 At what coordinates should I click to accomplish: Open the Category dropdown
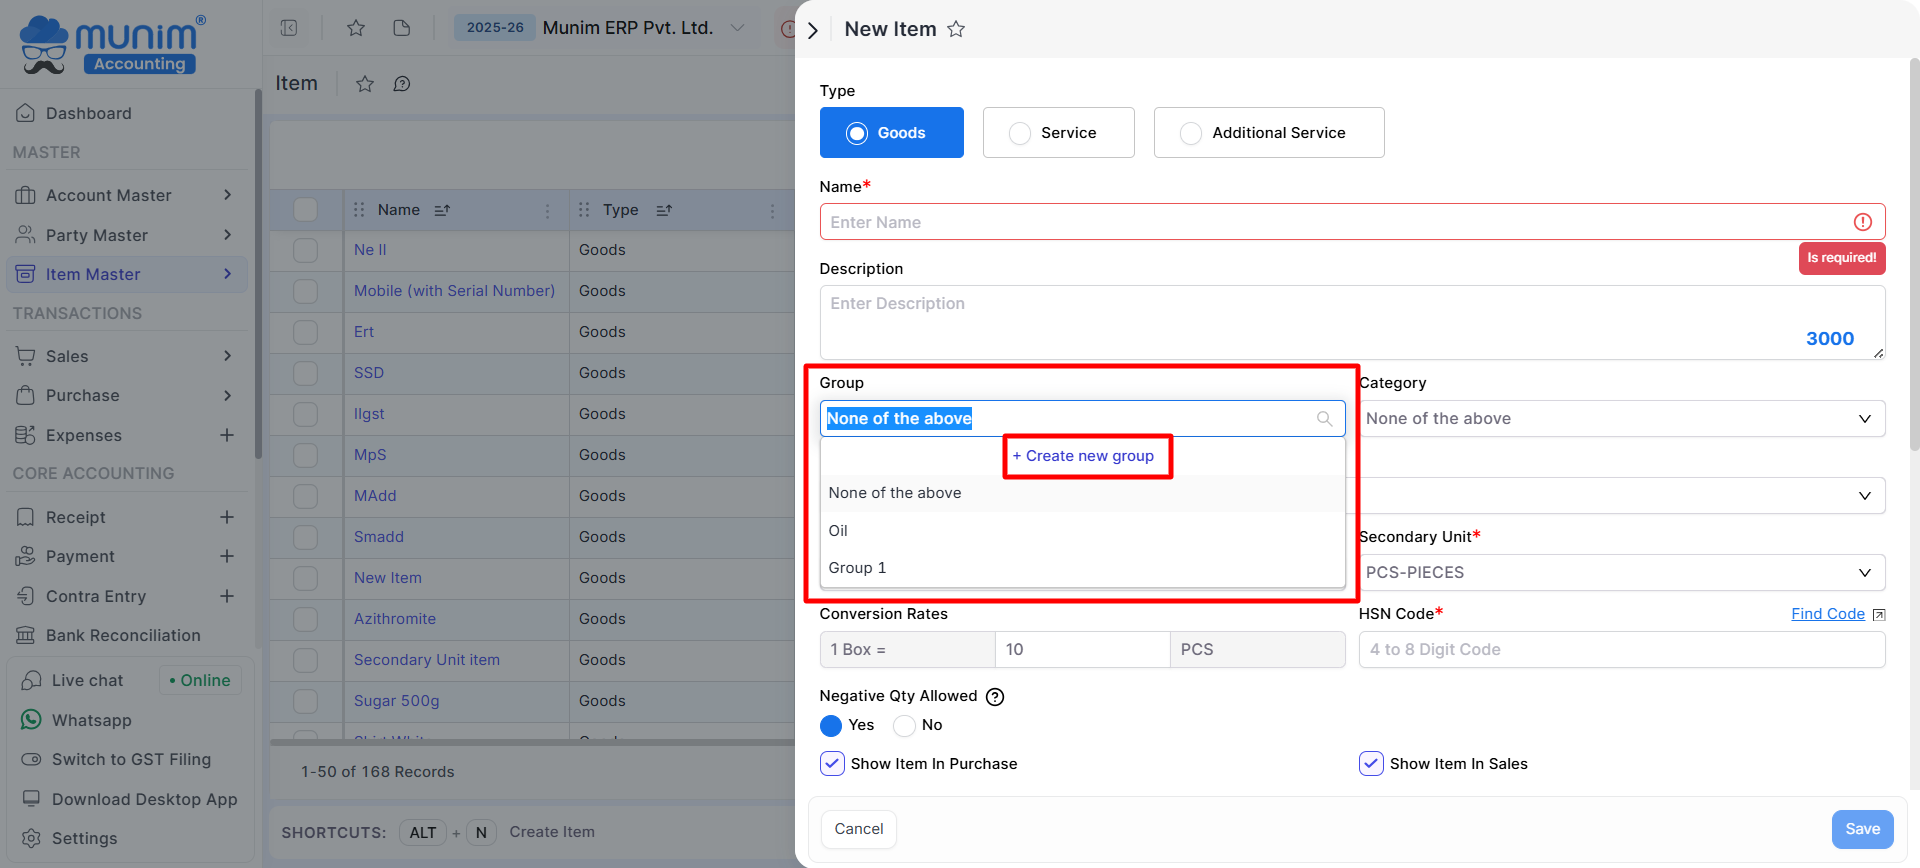tap(1620, 419)
